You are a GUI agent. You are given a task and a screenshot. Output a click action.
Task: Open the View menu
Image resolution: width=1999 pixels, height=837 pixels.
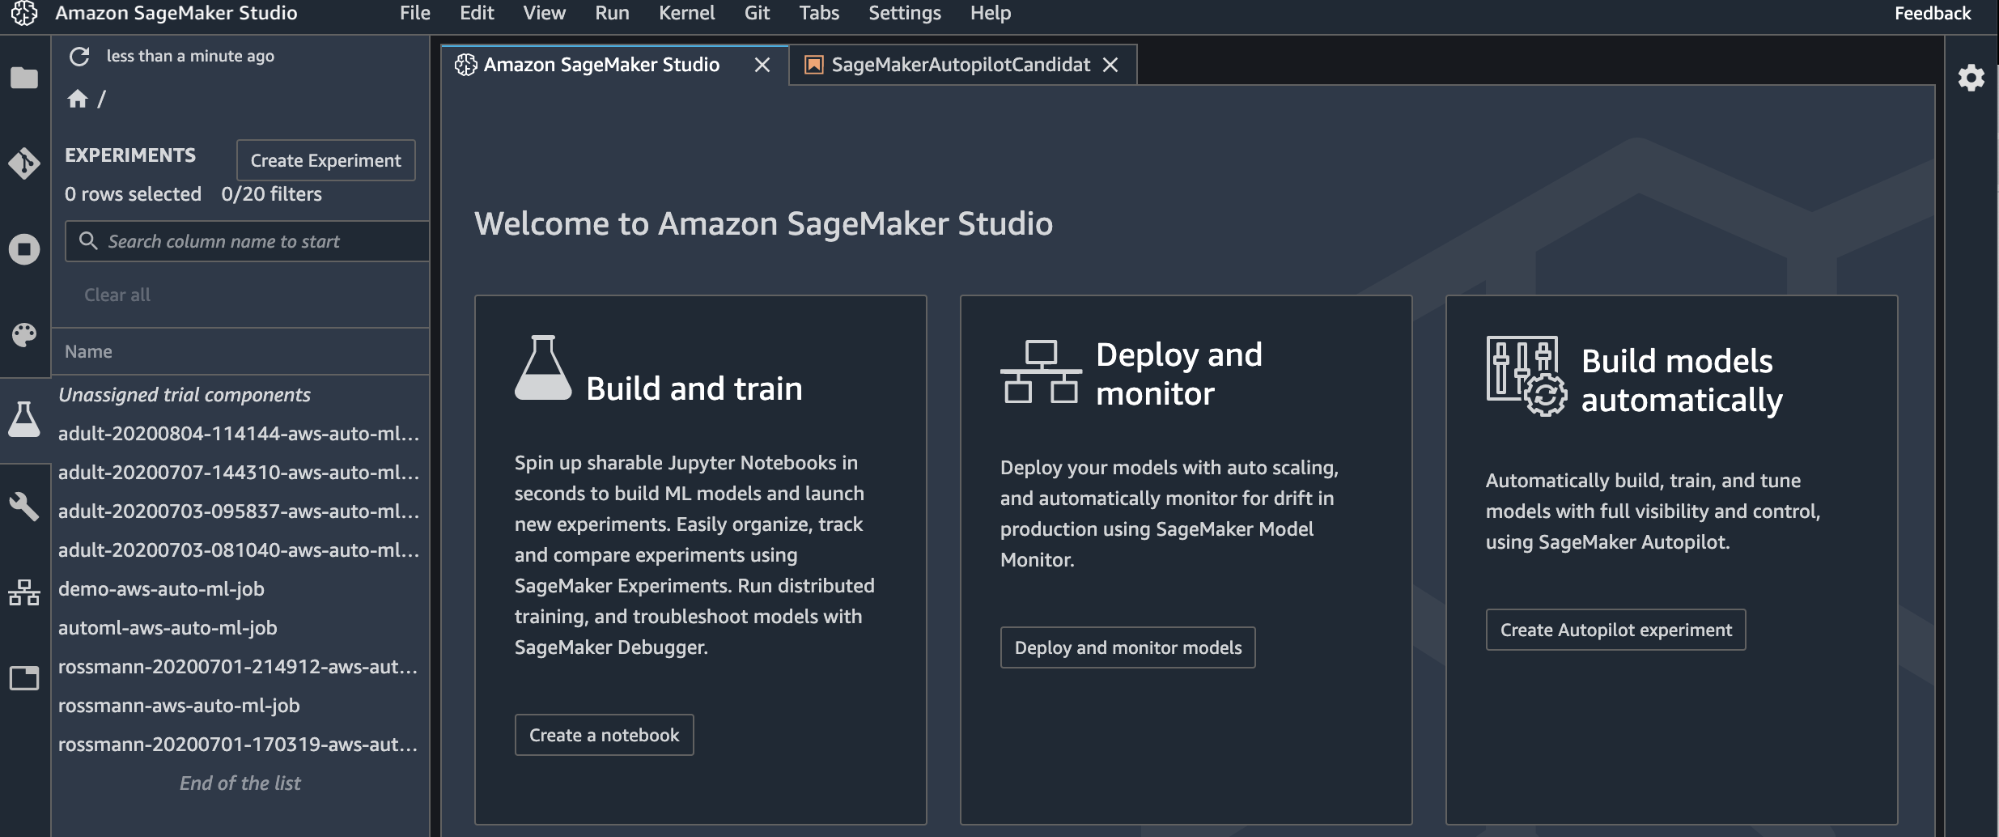tap(544, 13)
